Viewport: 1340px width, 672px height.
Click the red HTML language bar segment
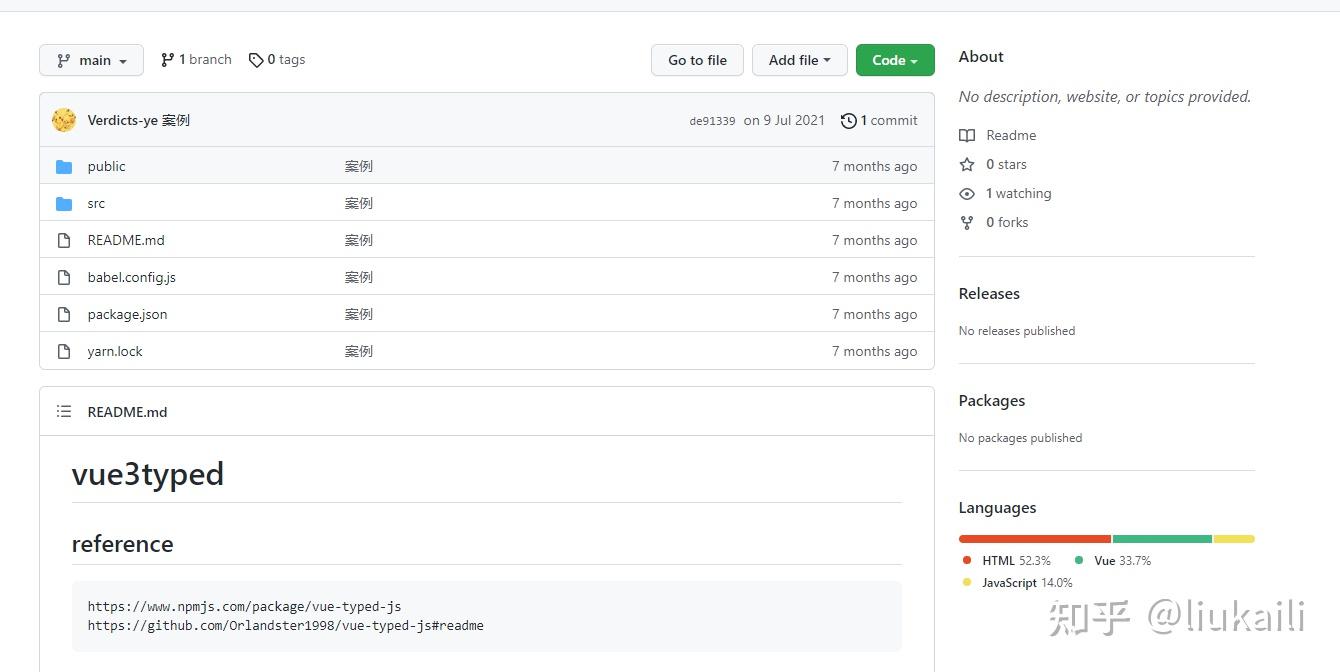(x=1034, y=539)
